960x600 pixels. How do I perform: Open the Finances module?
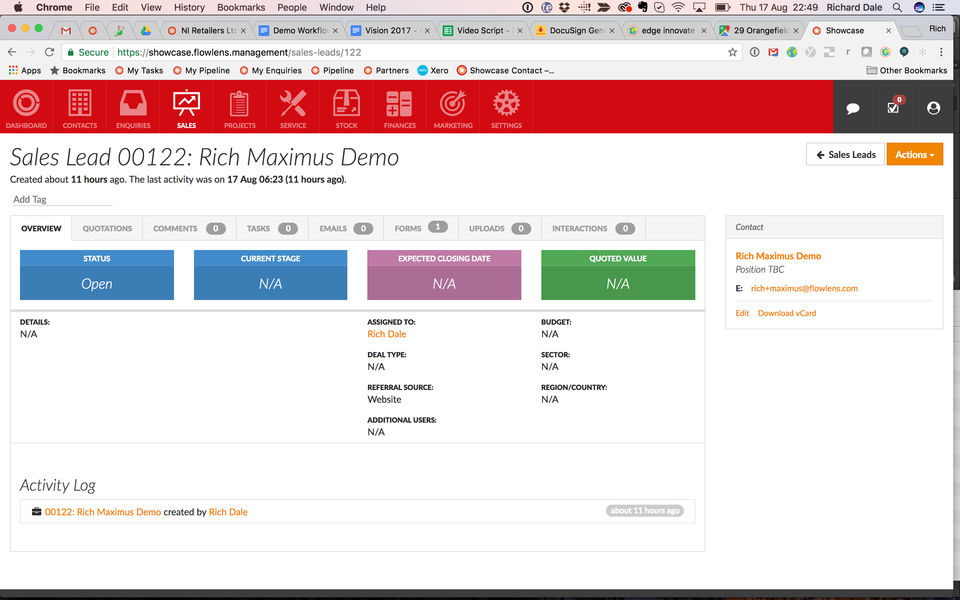pyautogui.click(x=399, y=107)
